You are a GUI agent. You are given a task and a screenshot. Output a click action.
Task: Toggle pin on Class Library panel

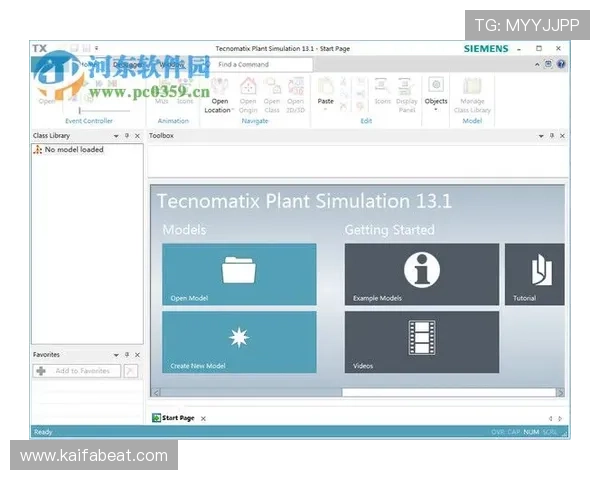pyautogui.click(x=127, y=135)
